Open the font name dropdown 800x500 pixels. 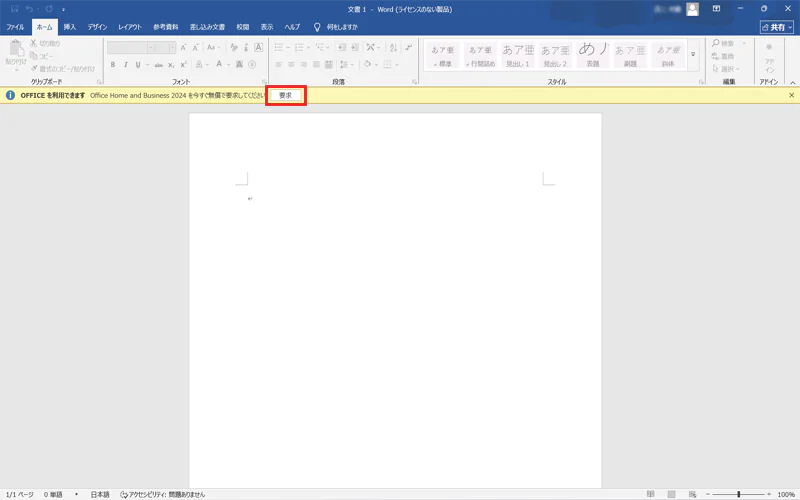click(x=151, y=47)
